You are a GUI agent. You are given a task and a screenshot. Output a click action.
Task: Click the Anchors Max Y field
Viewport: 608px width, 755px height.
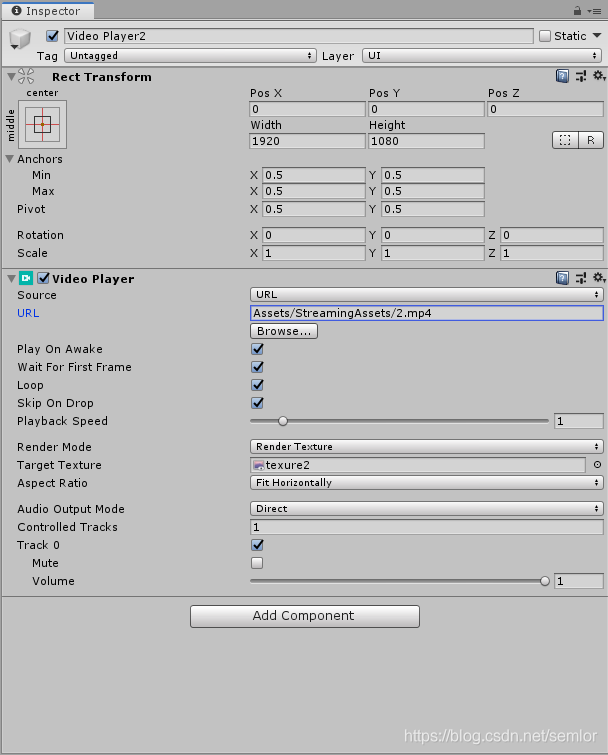pos(433,191)
